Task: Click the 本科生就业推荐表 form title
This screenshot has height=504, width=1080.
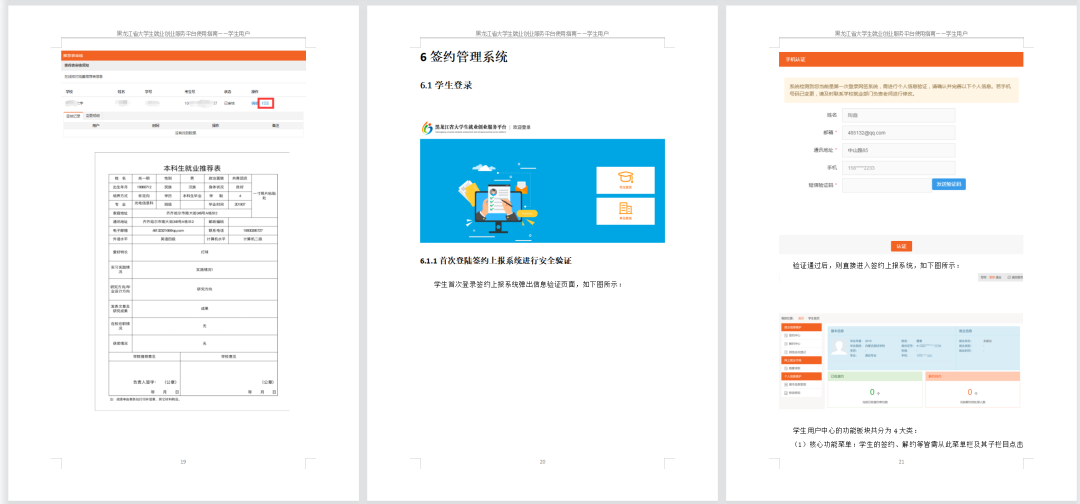Action: (192, 168)
